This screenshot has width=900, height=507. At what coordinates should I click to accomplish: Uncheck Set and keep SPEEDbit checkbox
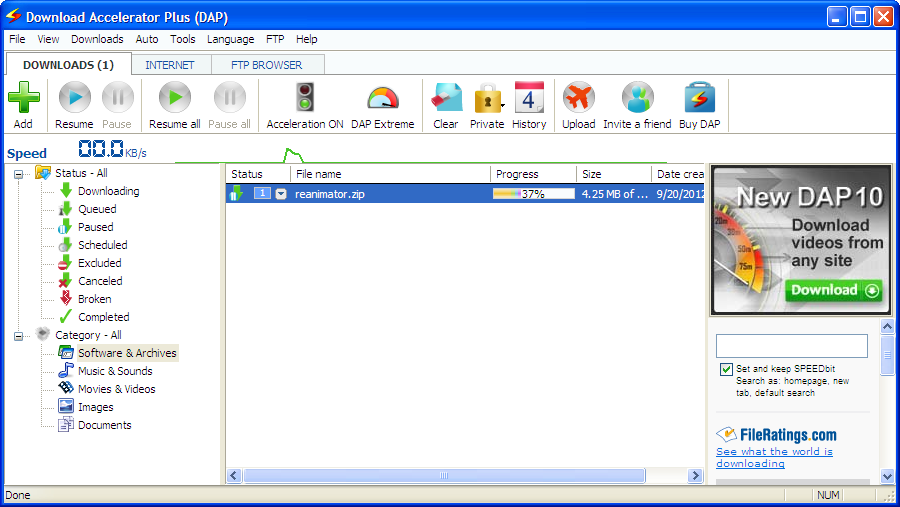(726, 370)
